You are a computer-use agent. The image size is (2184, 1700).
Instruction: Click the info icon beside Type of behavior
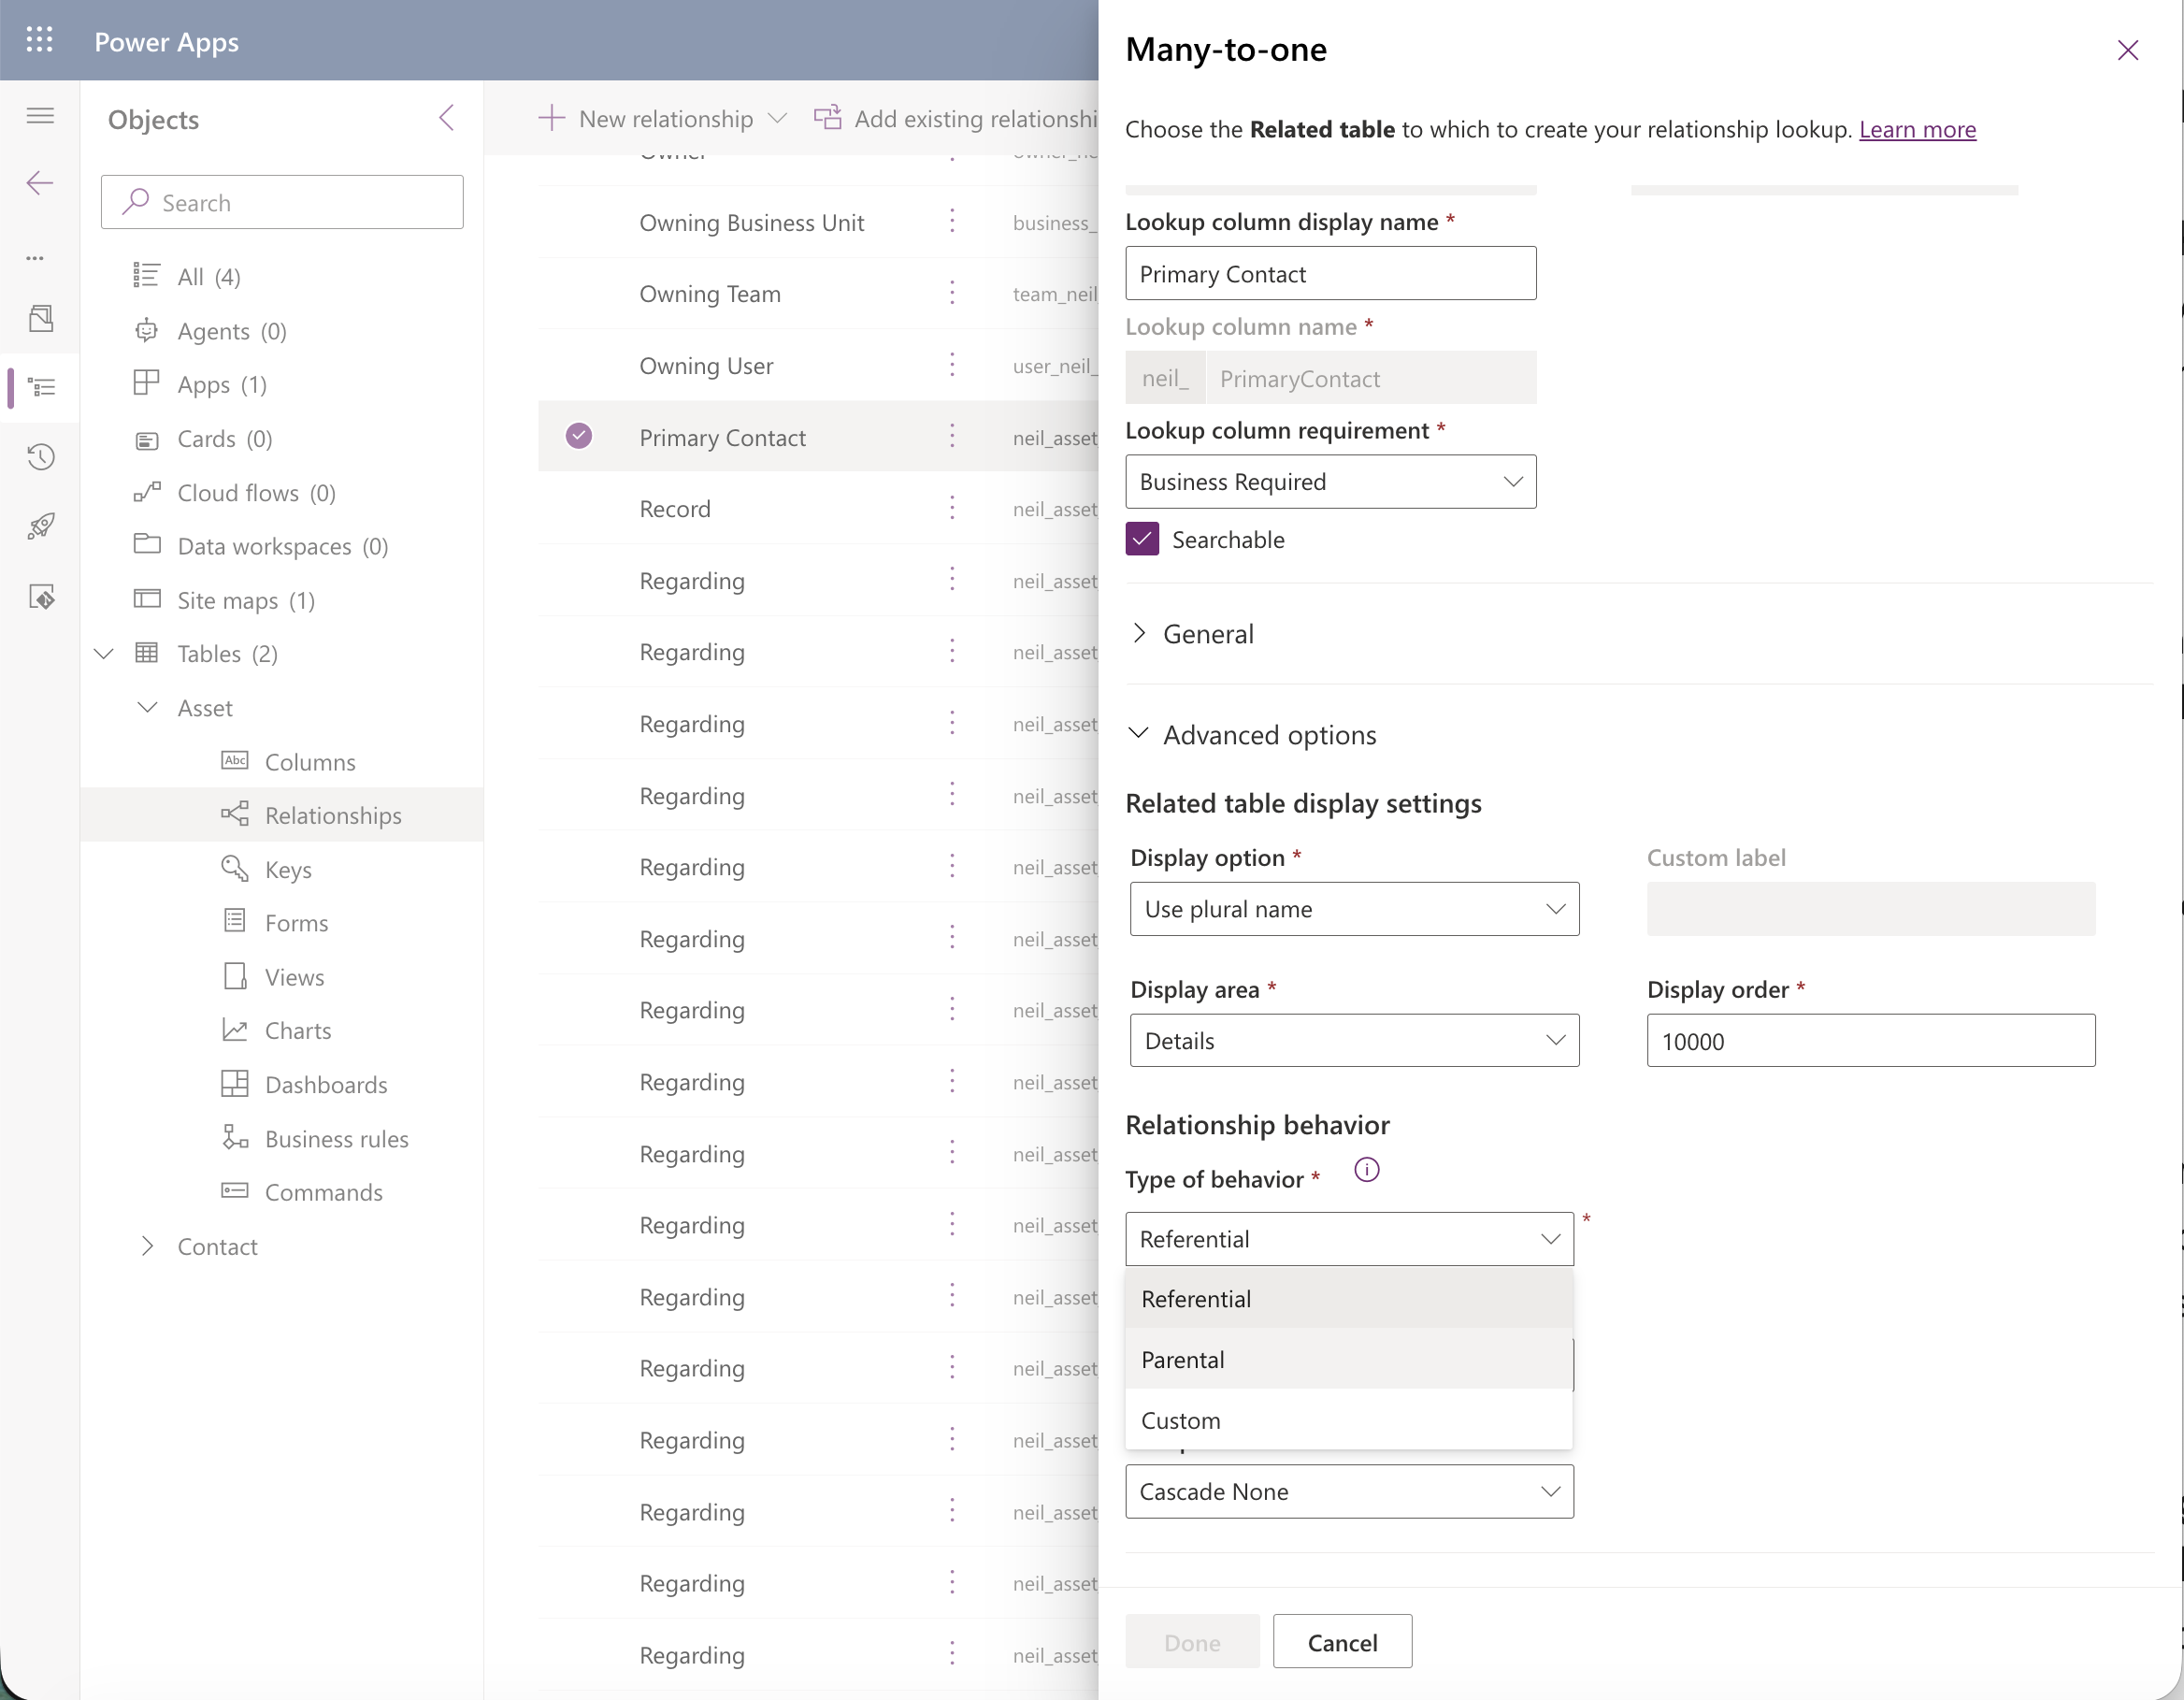coord(1366,1170)
